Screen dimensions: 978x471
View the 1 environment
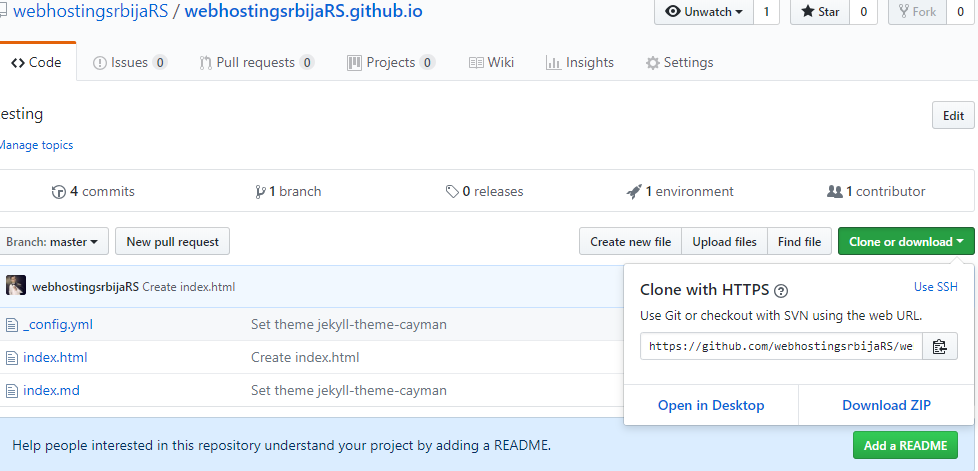(680, 192)
